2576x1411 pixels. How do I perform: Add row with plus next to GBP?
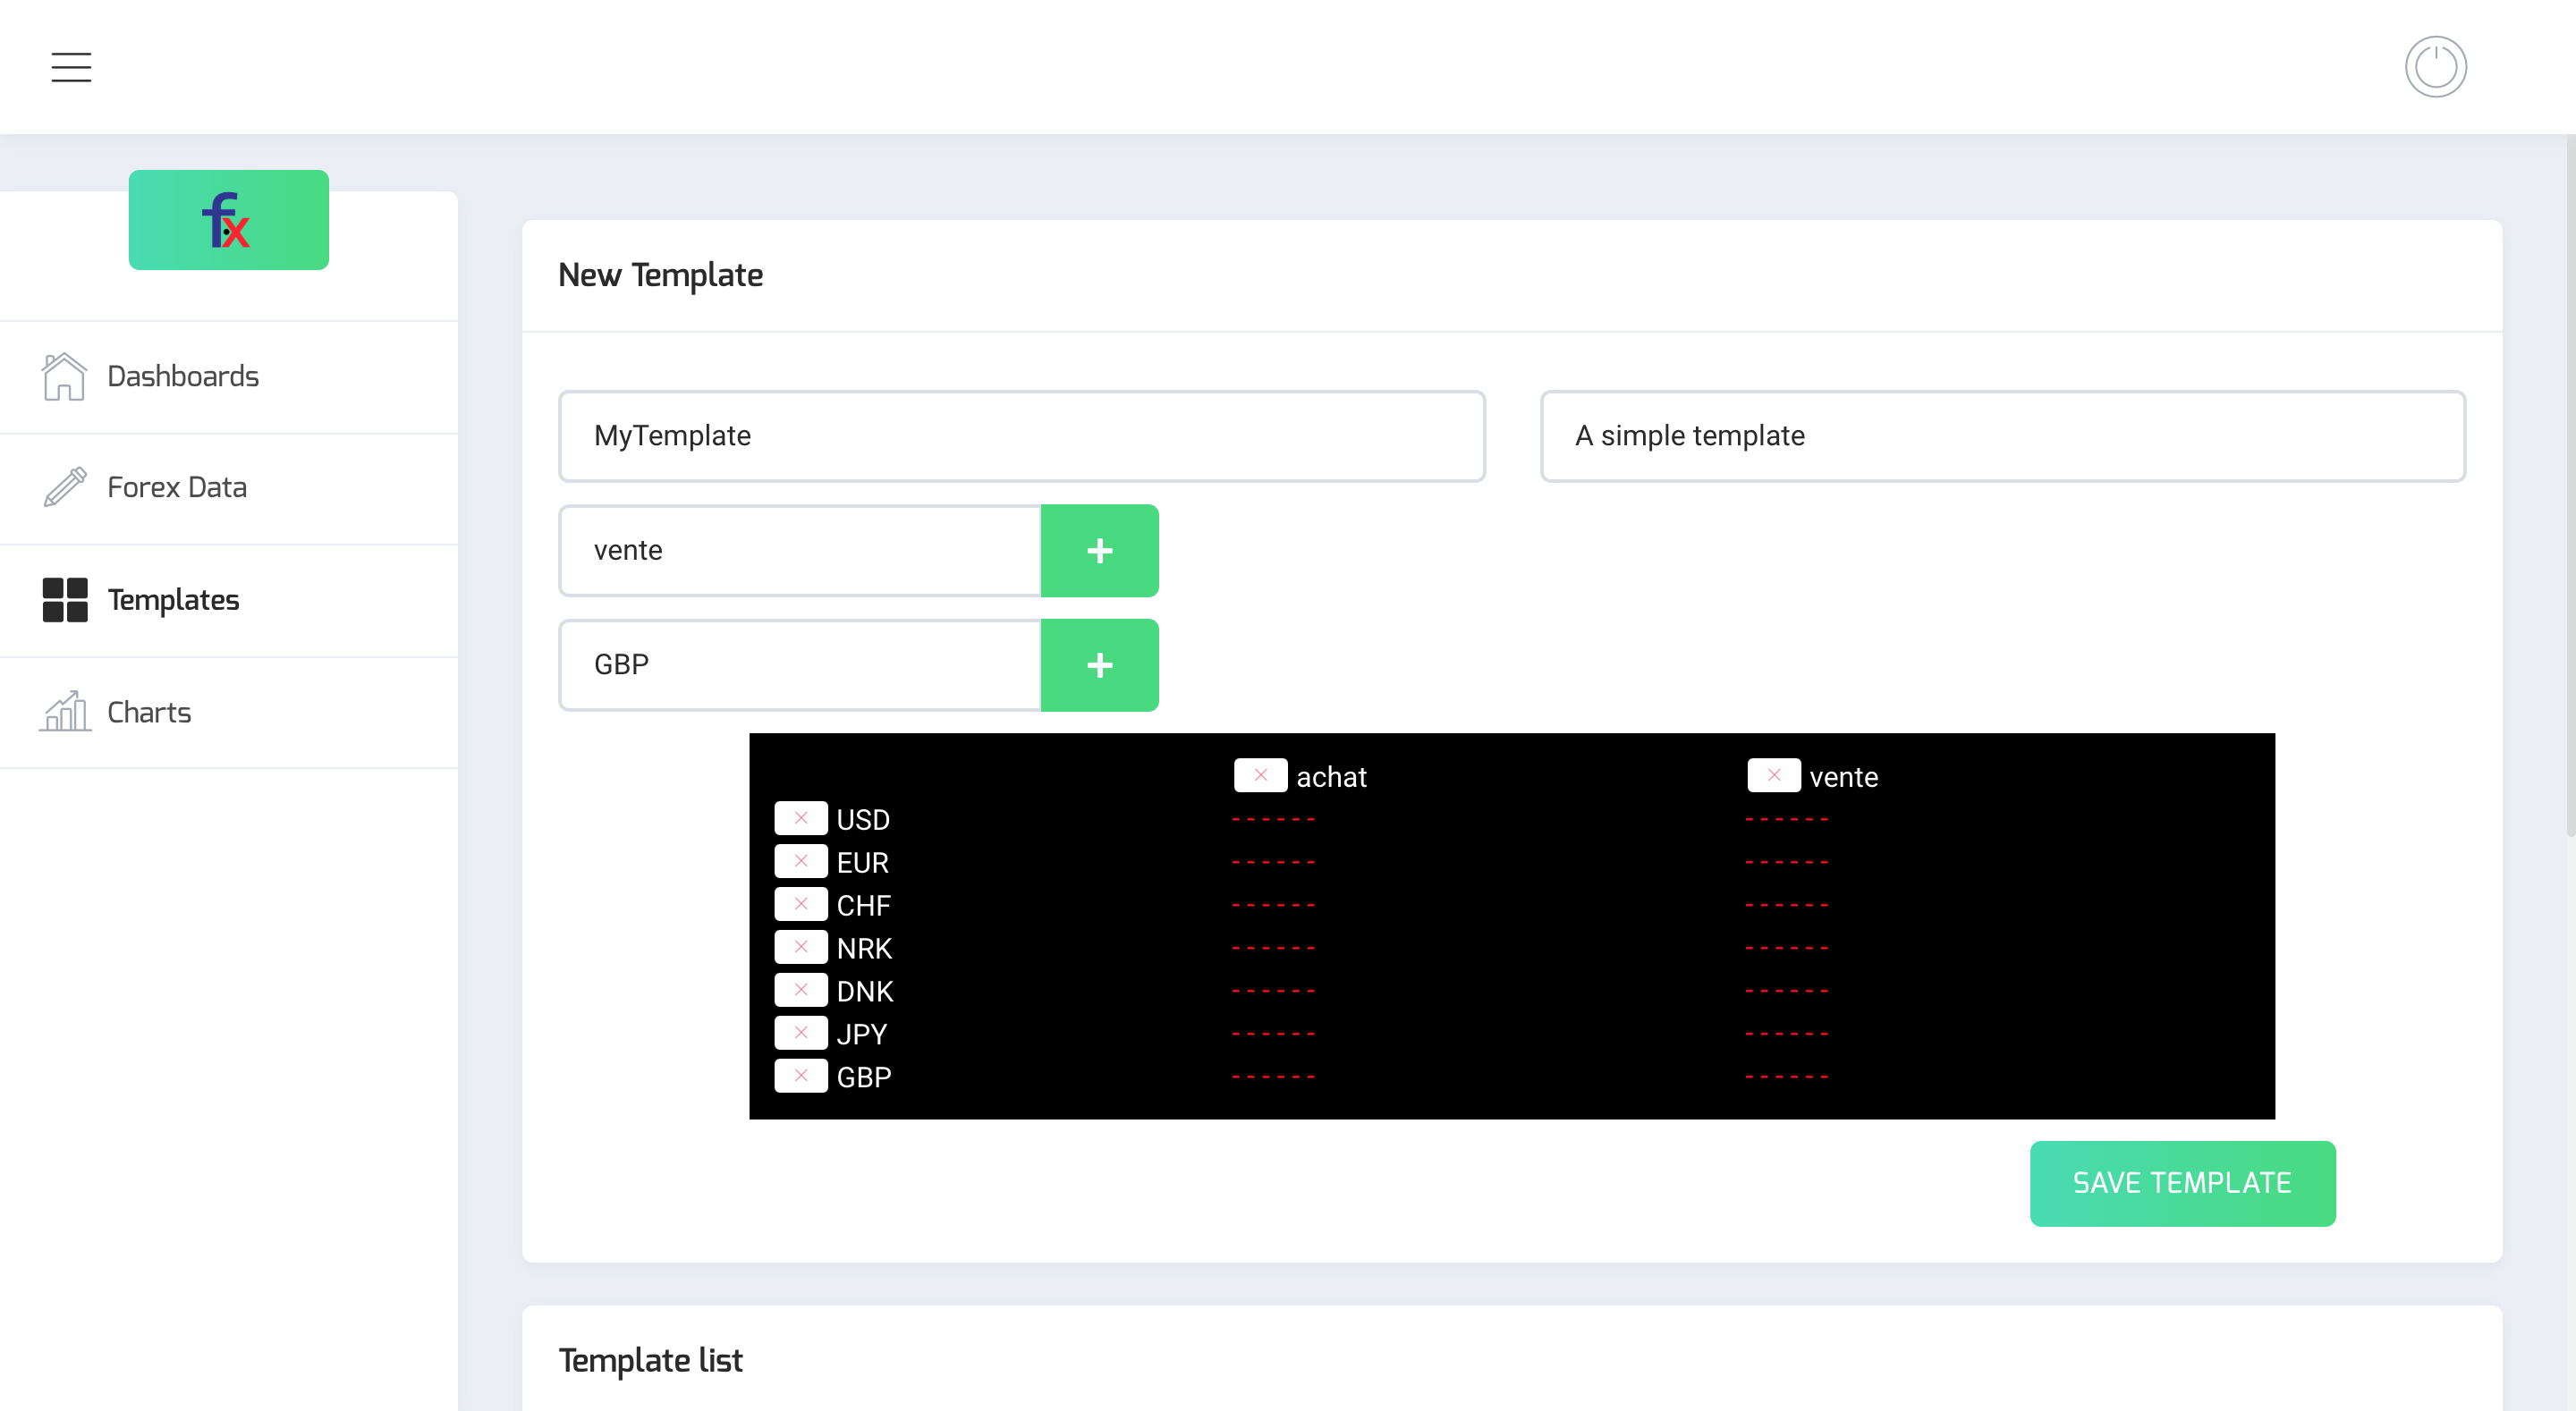point(1099,665)
